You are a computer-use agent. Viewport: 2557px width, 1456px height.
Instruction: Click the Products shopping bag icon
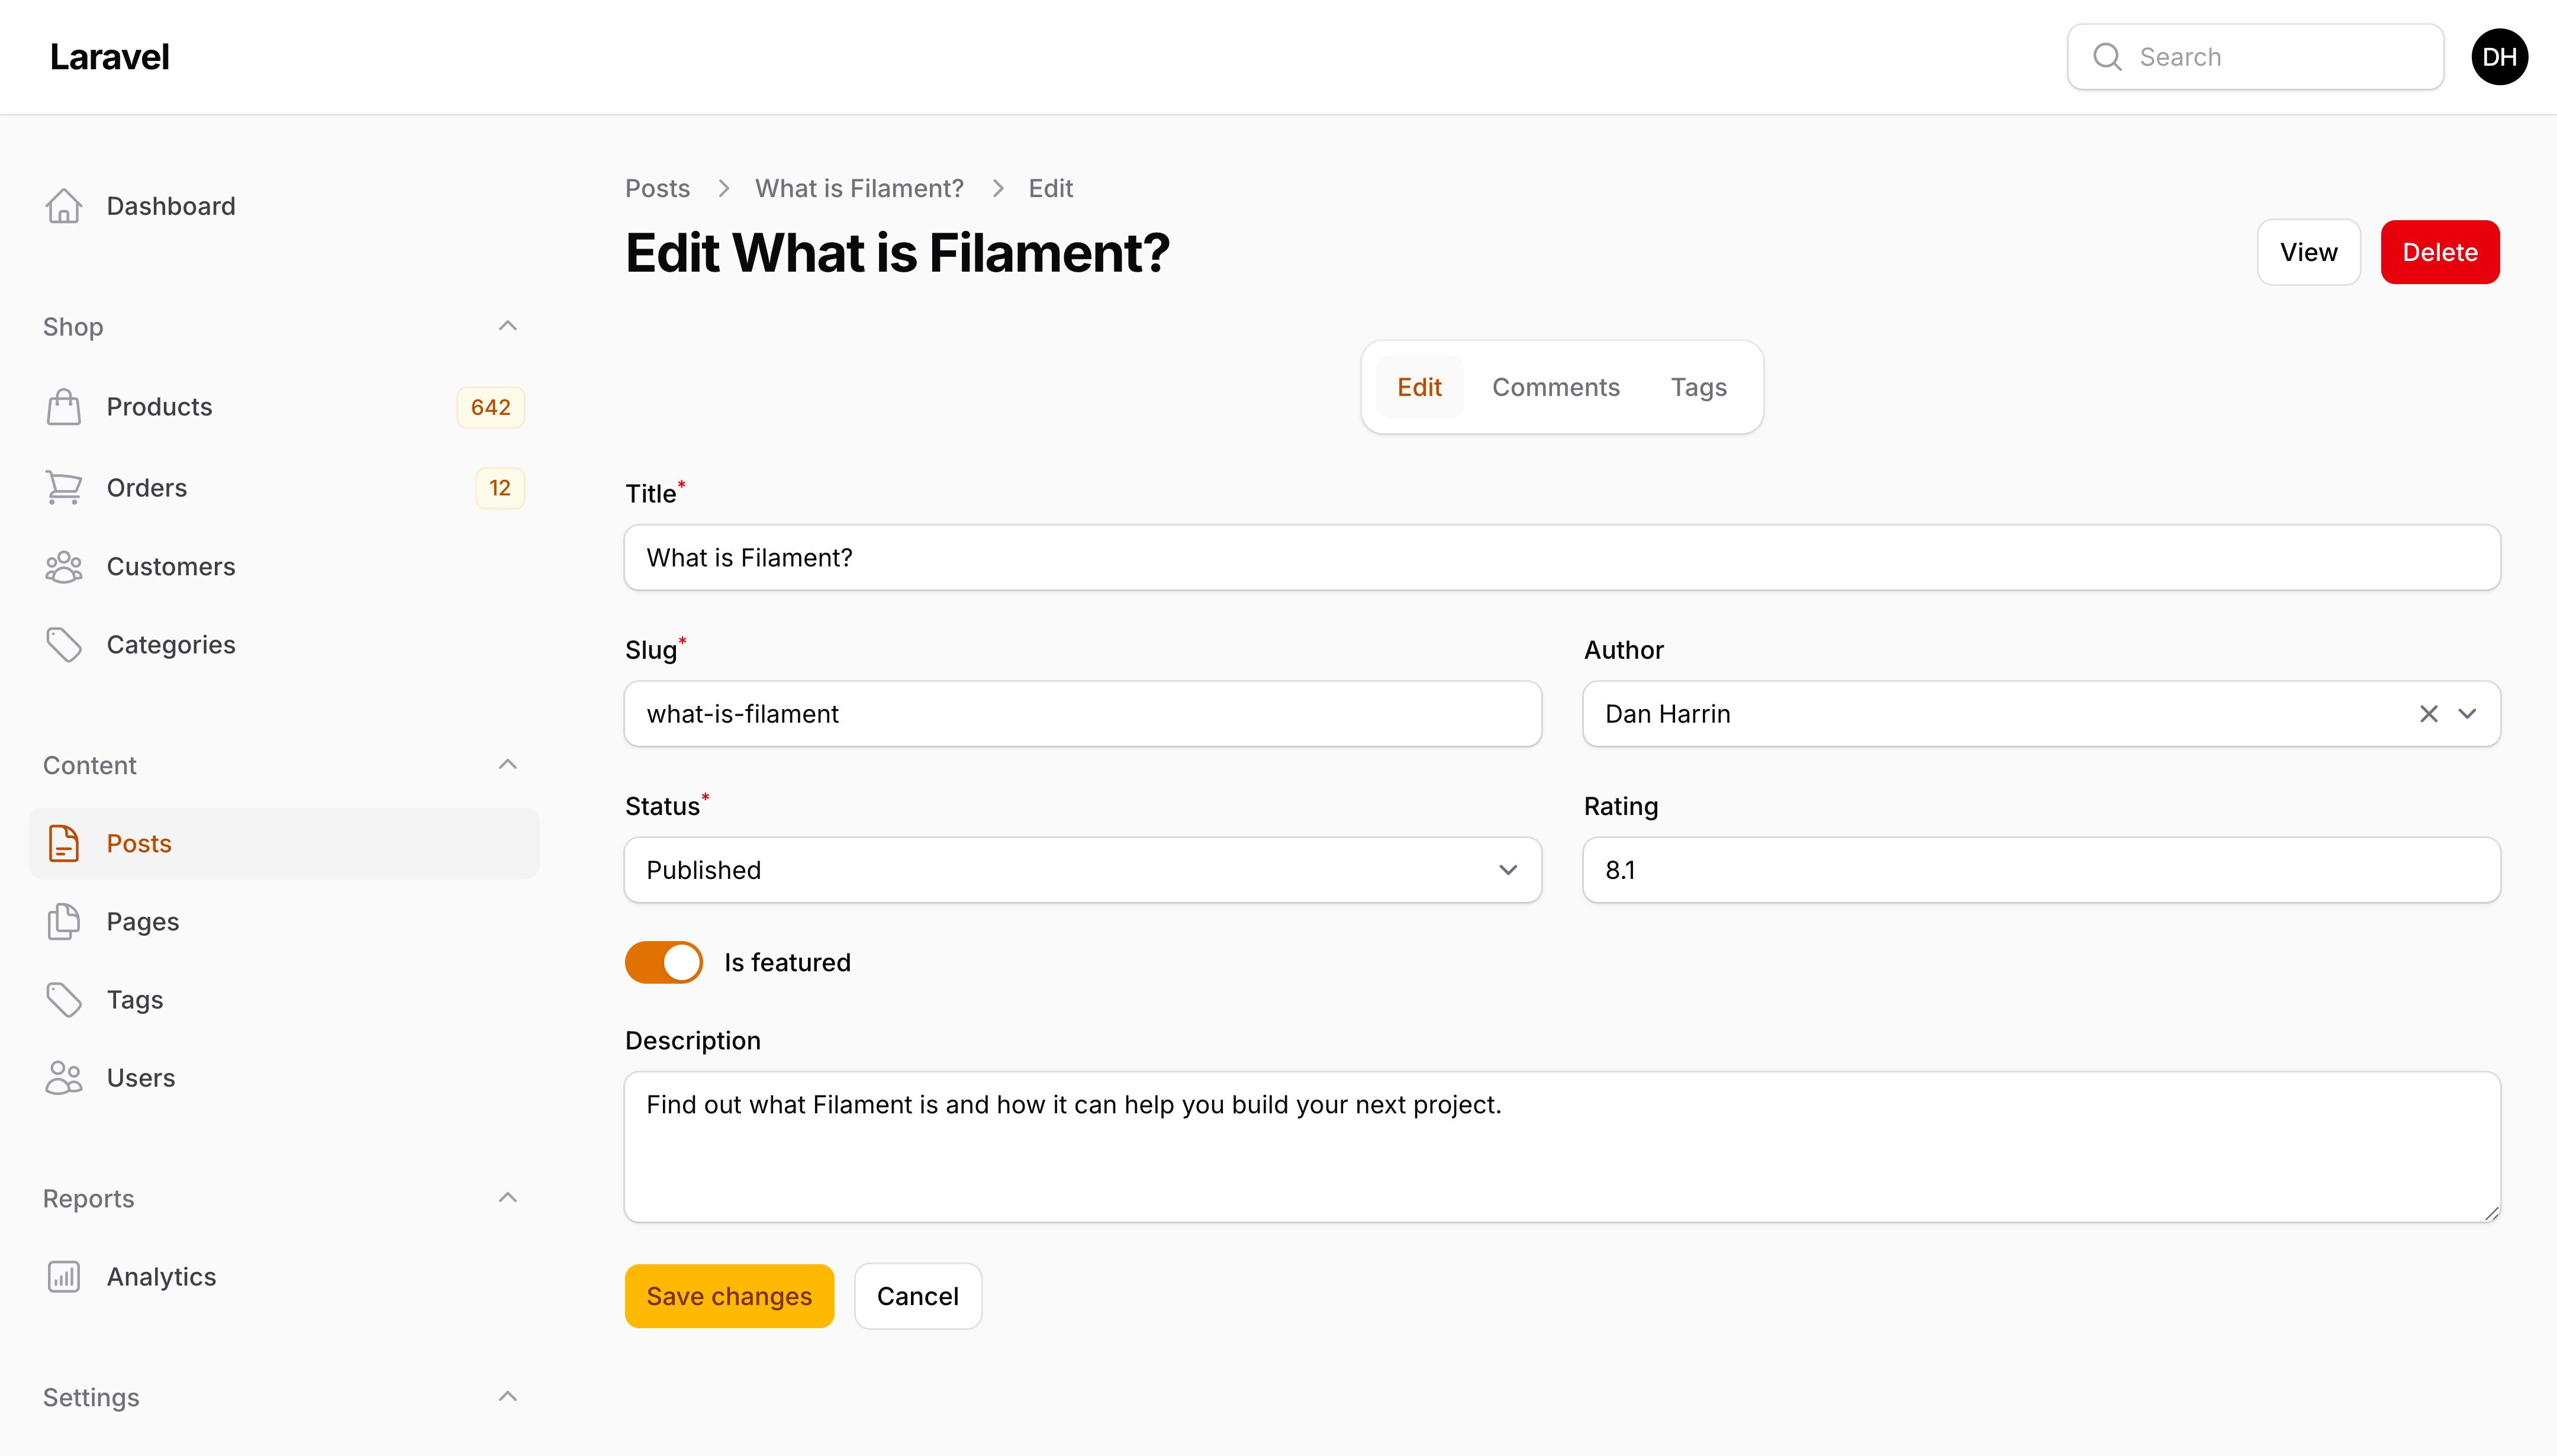point(64,407)
